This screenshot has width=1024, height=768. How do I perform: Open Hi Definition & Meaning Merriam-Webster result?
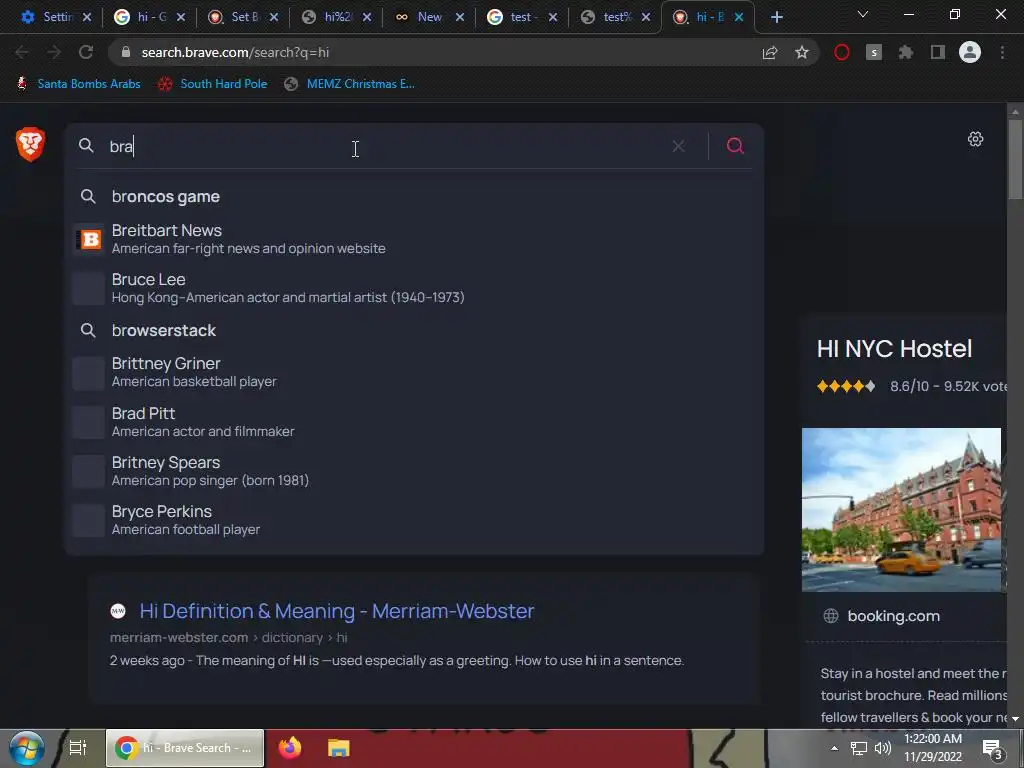click(x=336, y=611)
